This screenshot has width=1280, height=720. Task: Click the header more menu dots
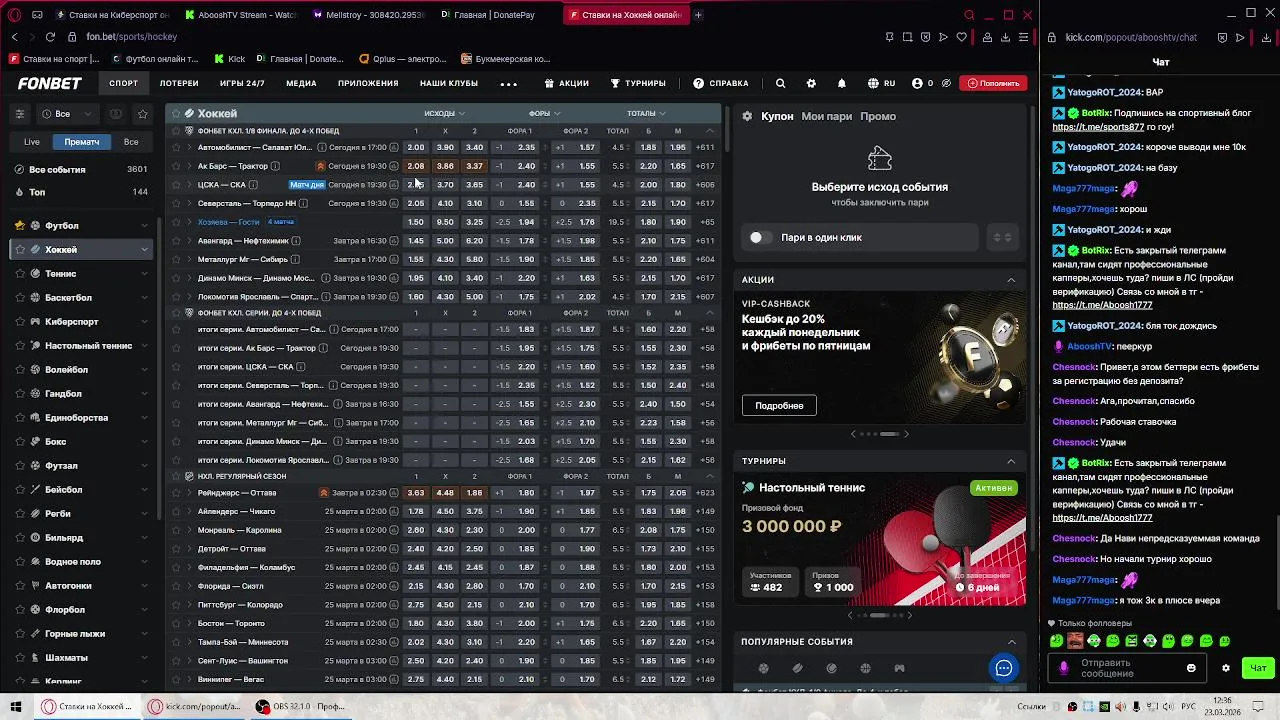pyautogui.click(x=509, y=84)
